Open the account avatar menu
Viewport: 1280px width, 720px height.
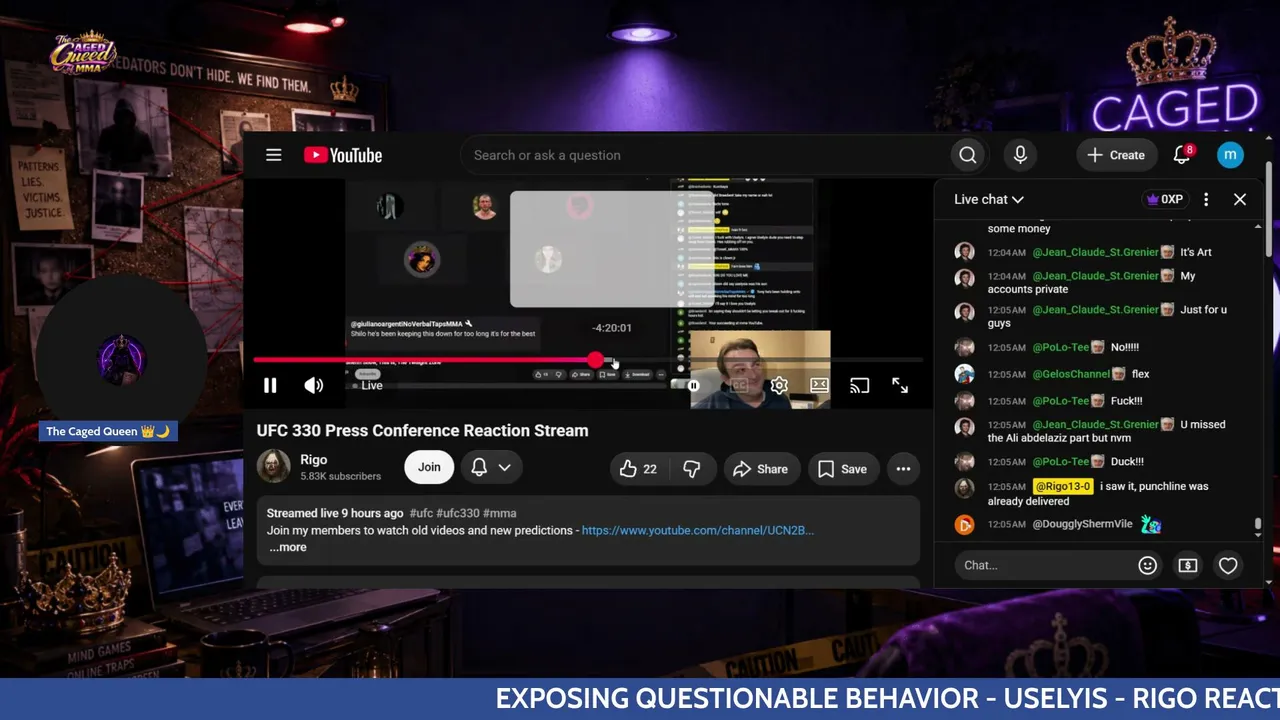(x=1230, y=155)
